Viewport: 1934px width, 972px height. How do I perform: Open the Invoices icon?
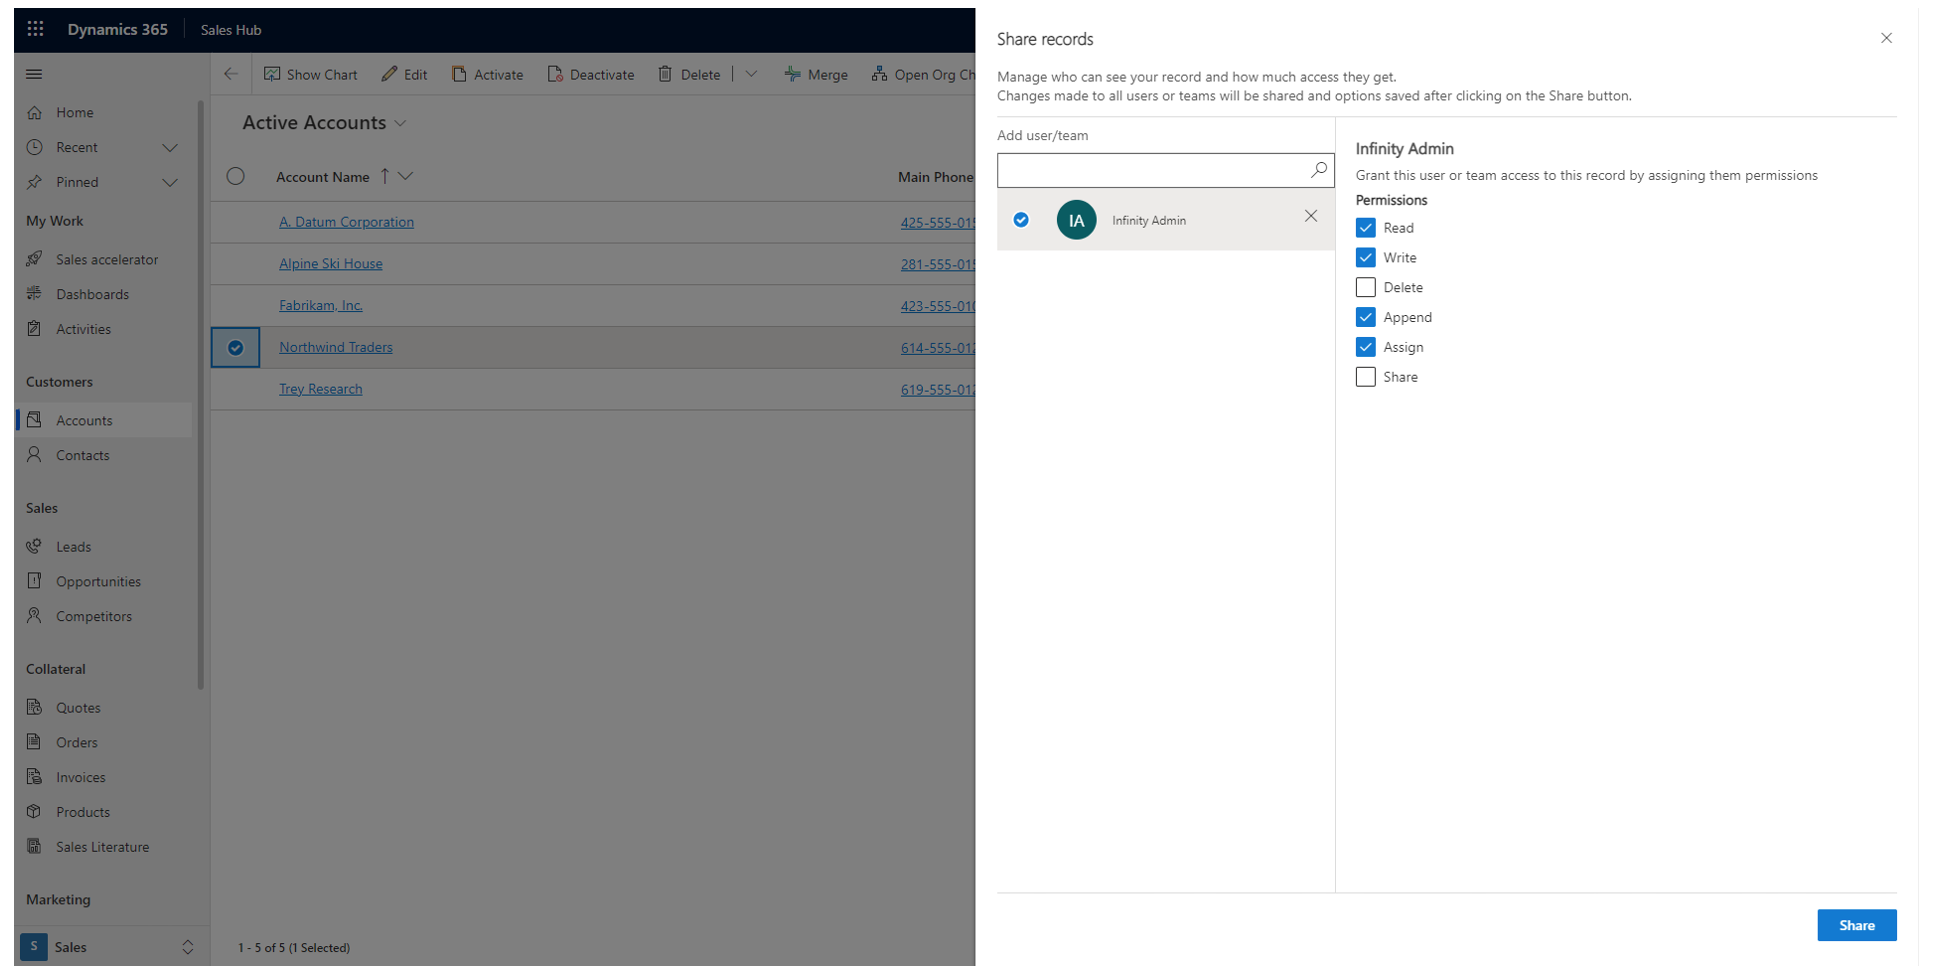tap(35, 777)
